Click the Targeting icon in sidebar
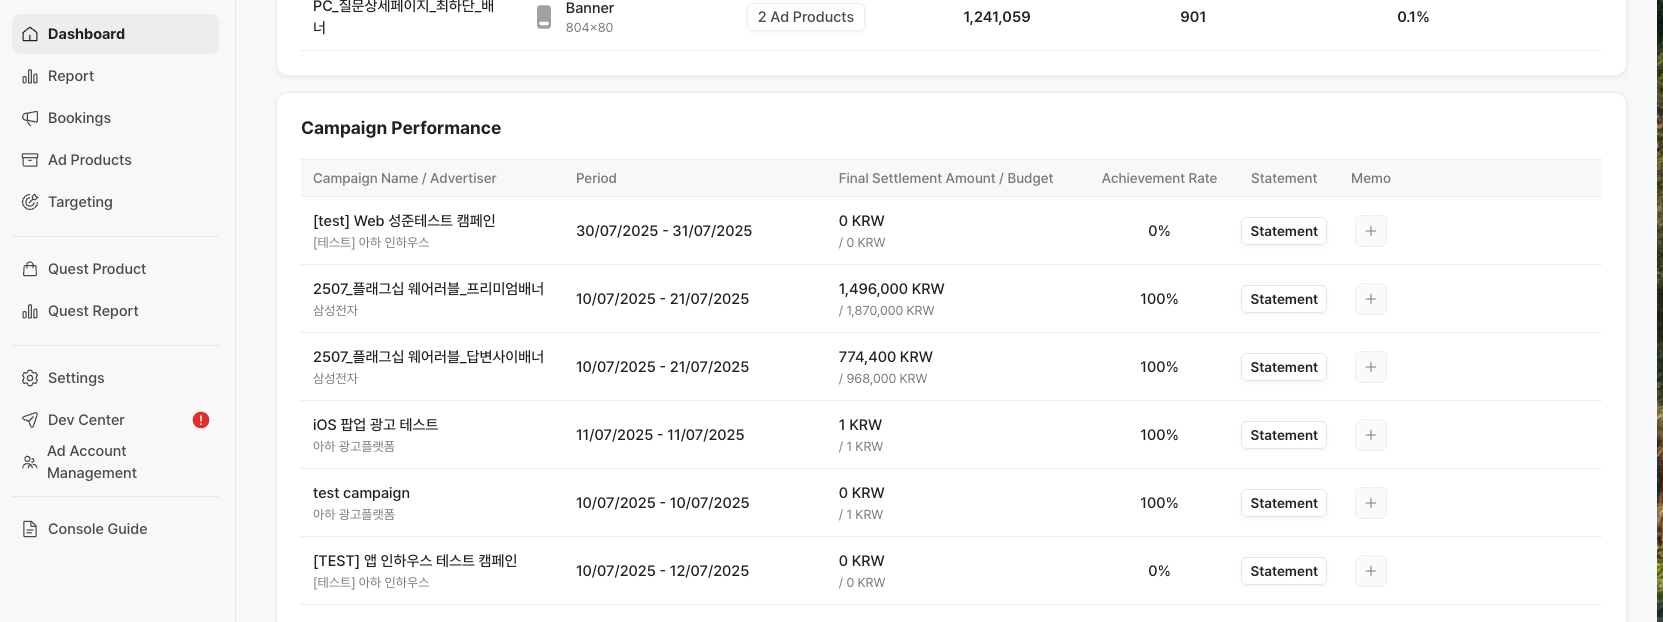 tap(30, 202)
